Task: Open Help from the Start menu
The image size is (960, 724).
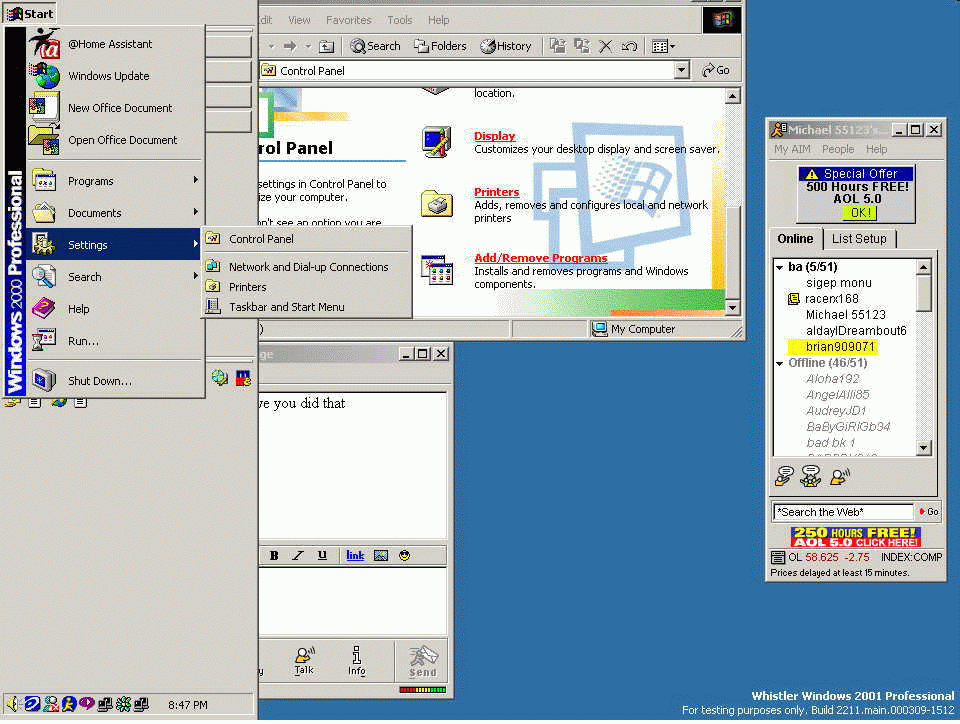Action: click(114, 308)
